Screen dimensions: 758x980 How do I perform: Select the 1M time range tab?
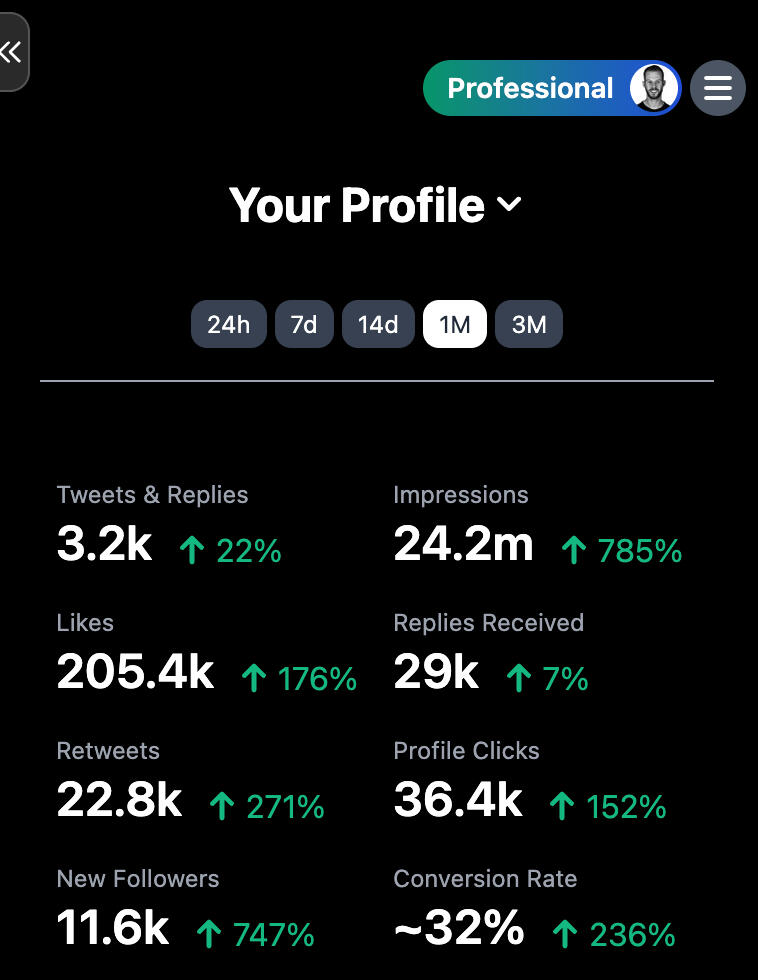[455, 325]
